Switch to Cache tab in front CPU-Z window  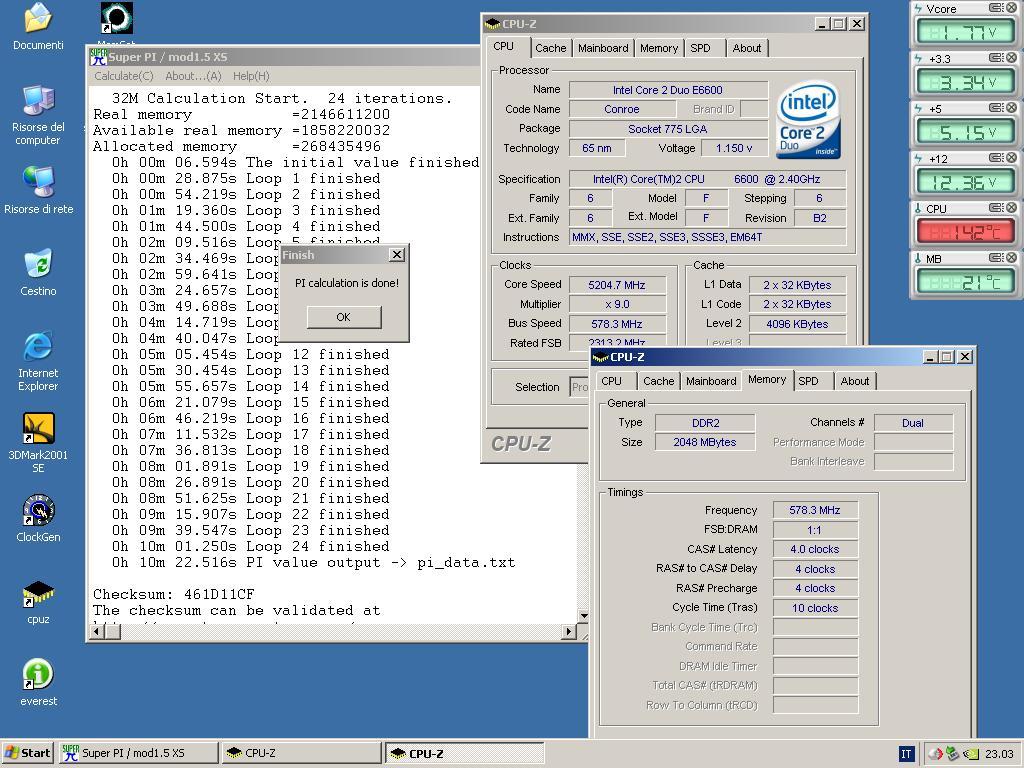coord(658,381)
